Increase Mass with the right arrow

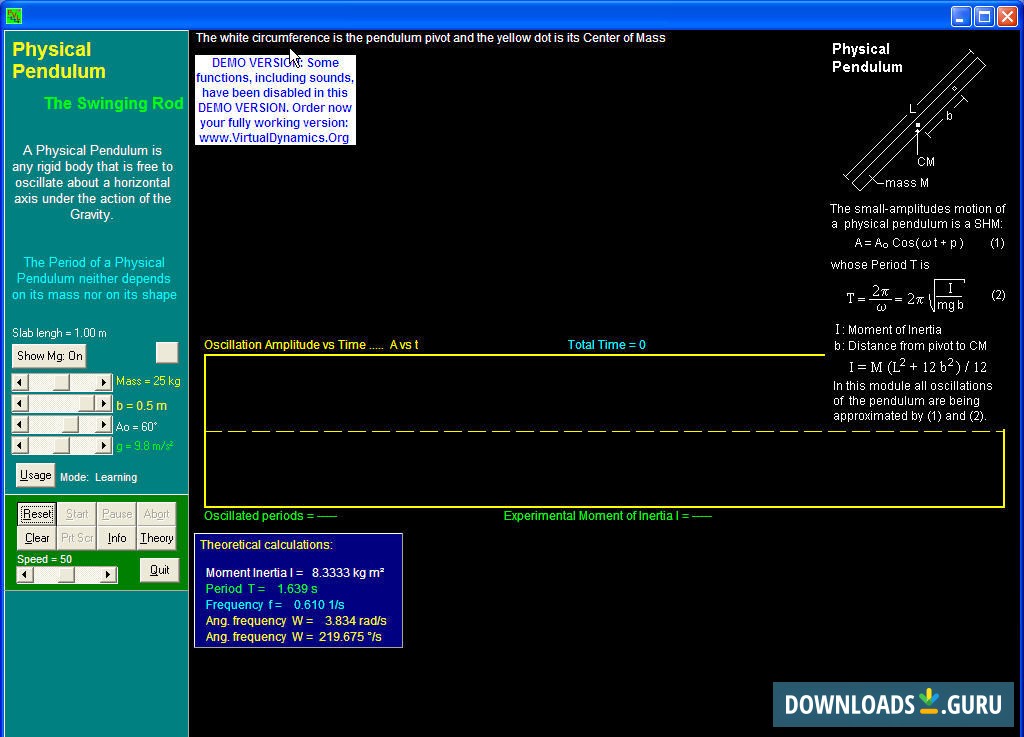(103, 382)
